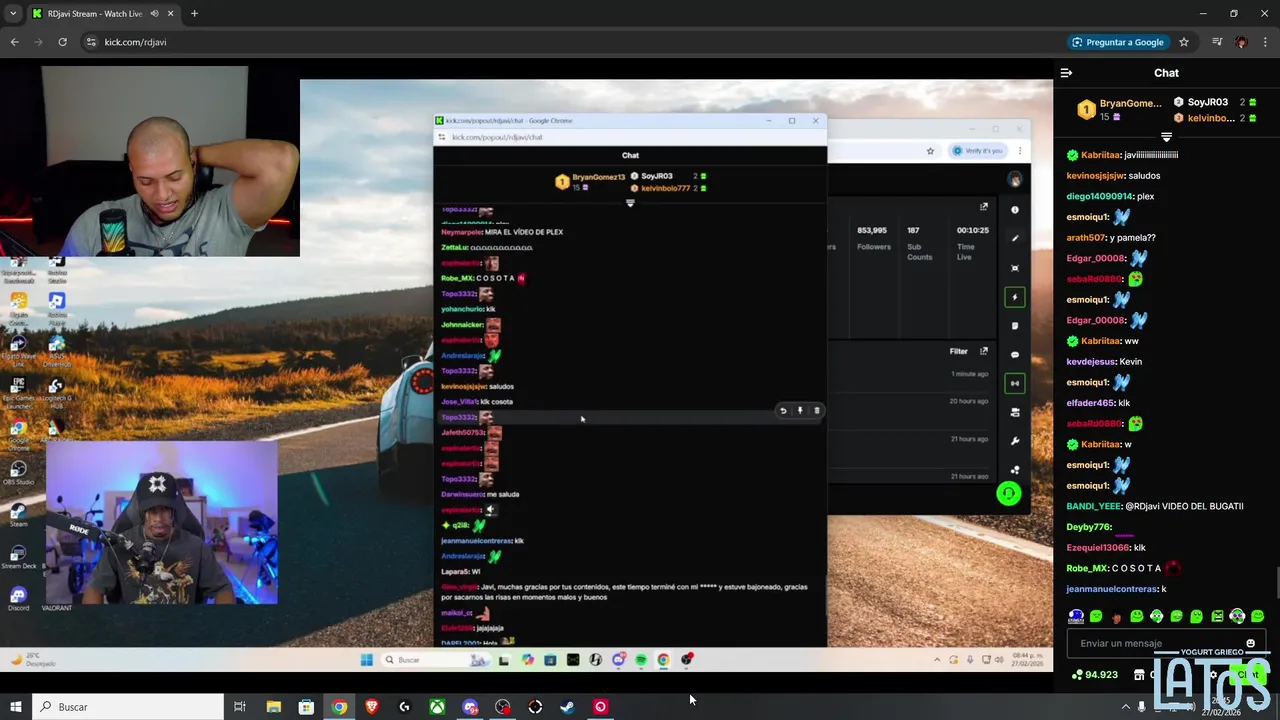Open Microsoft Store from the taskbar

[x=306, y=707]
